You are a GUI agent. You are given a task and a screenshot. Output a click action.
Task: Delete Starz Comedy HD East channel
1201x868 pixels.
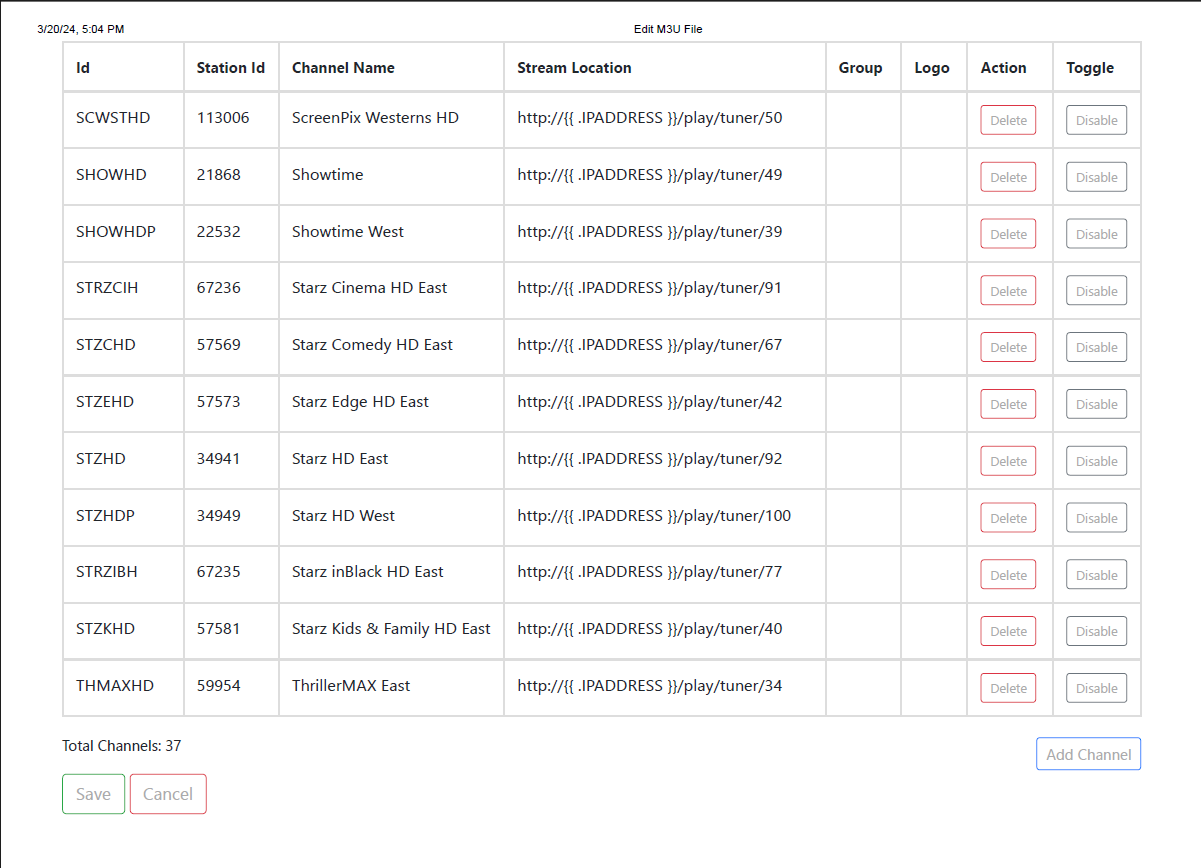point(1007,347)
